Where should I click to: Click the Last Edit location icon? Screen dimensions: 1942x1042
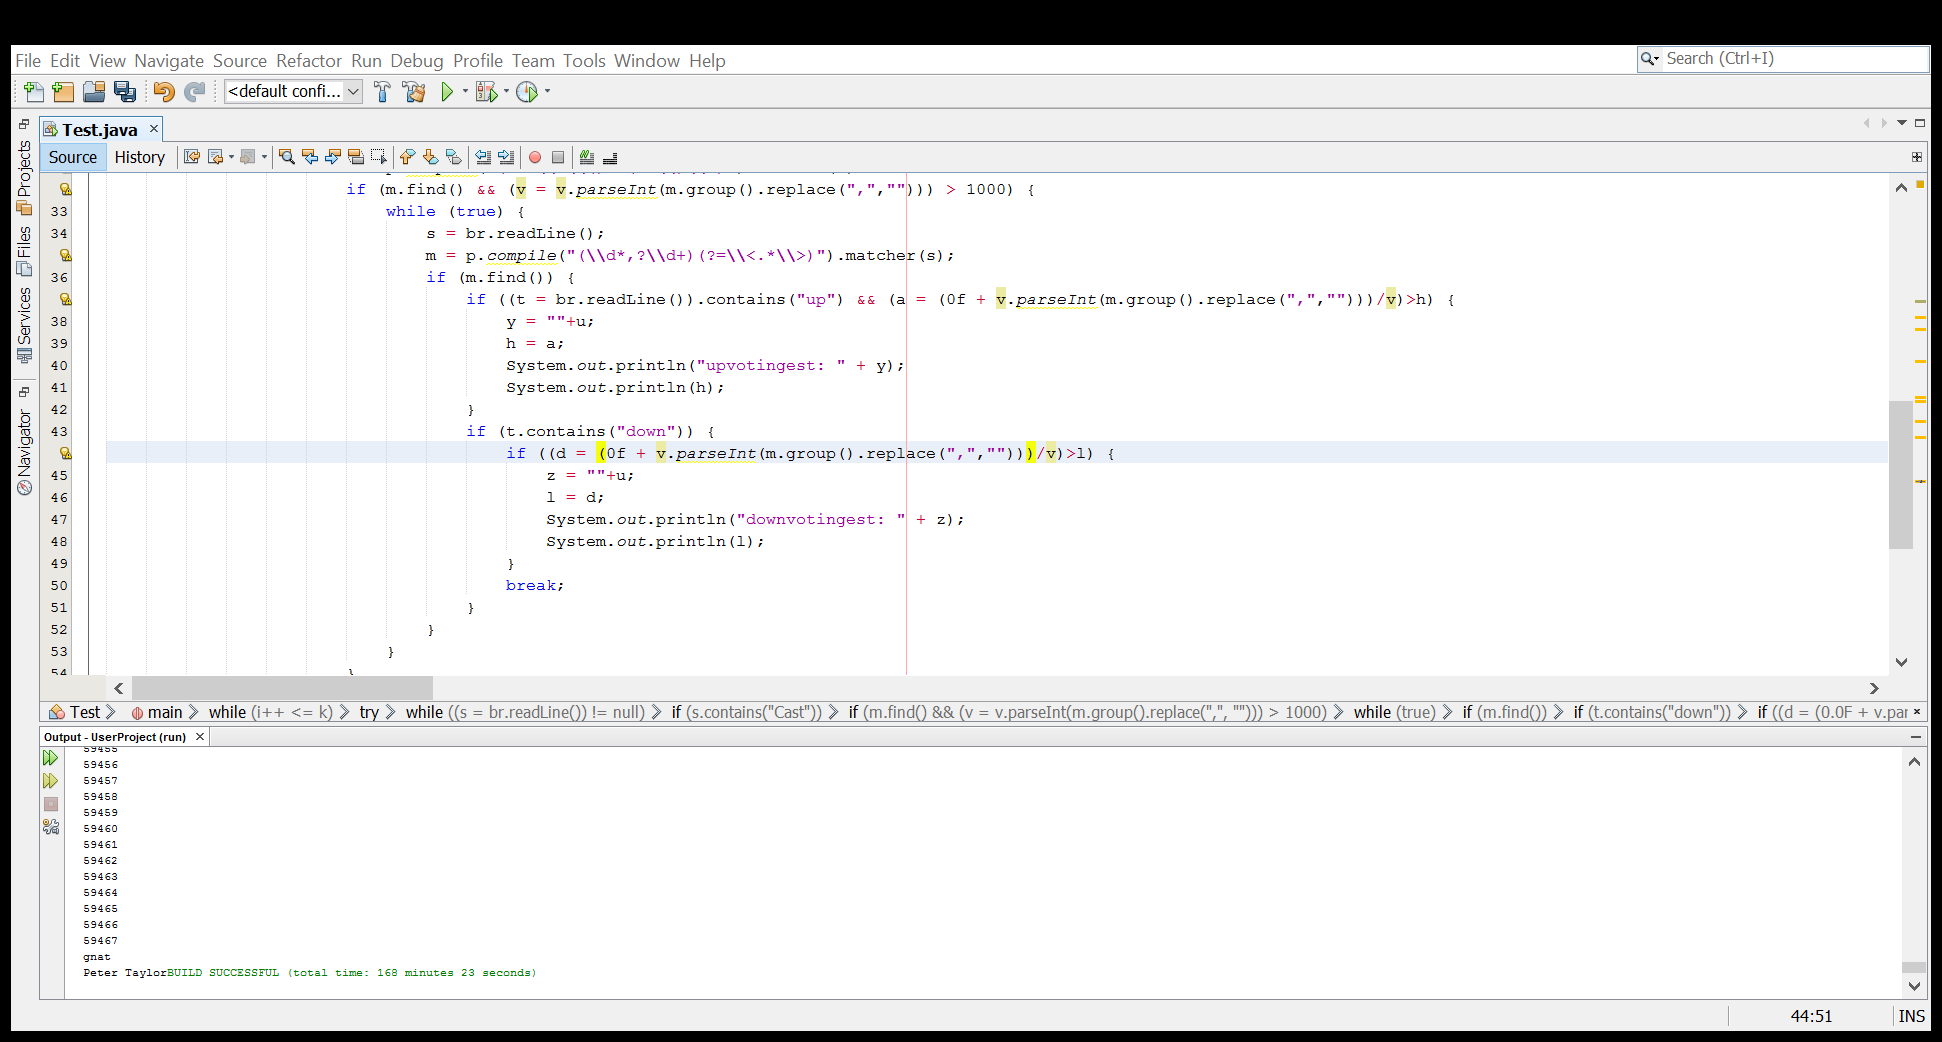(x=192, y=157)
